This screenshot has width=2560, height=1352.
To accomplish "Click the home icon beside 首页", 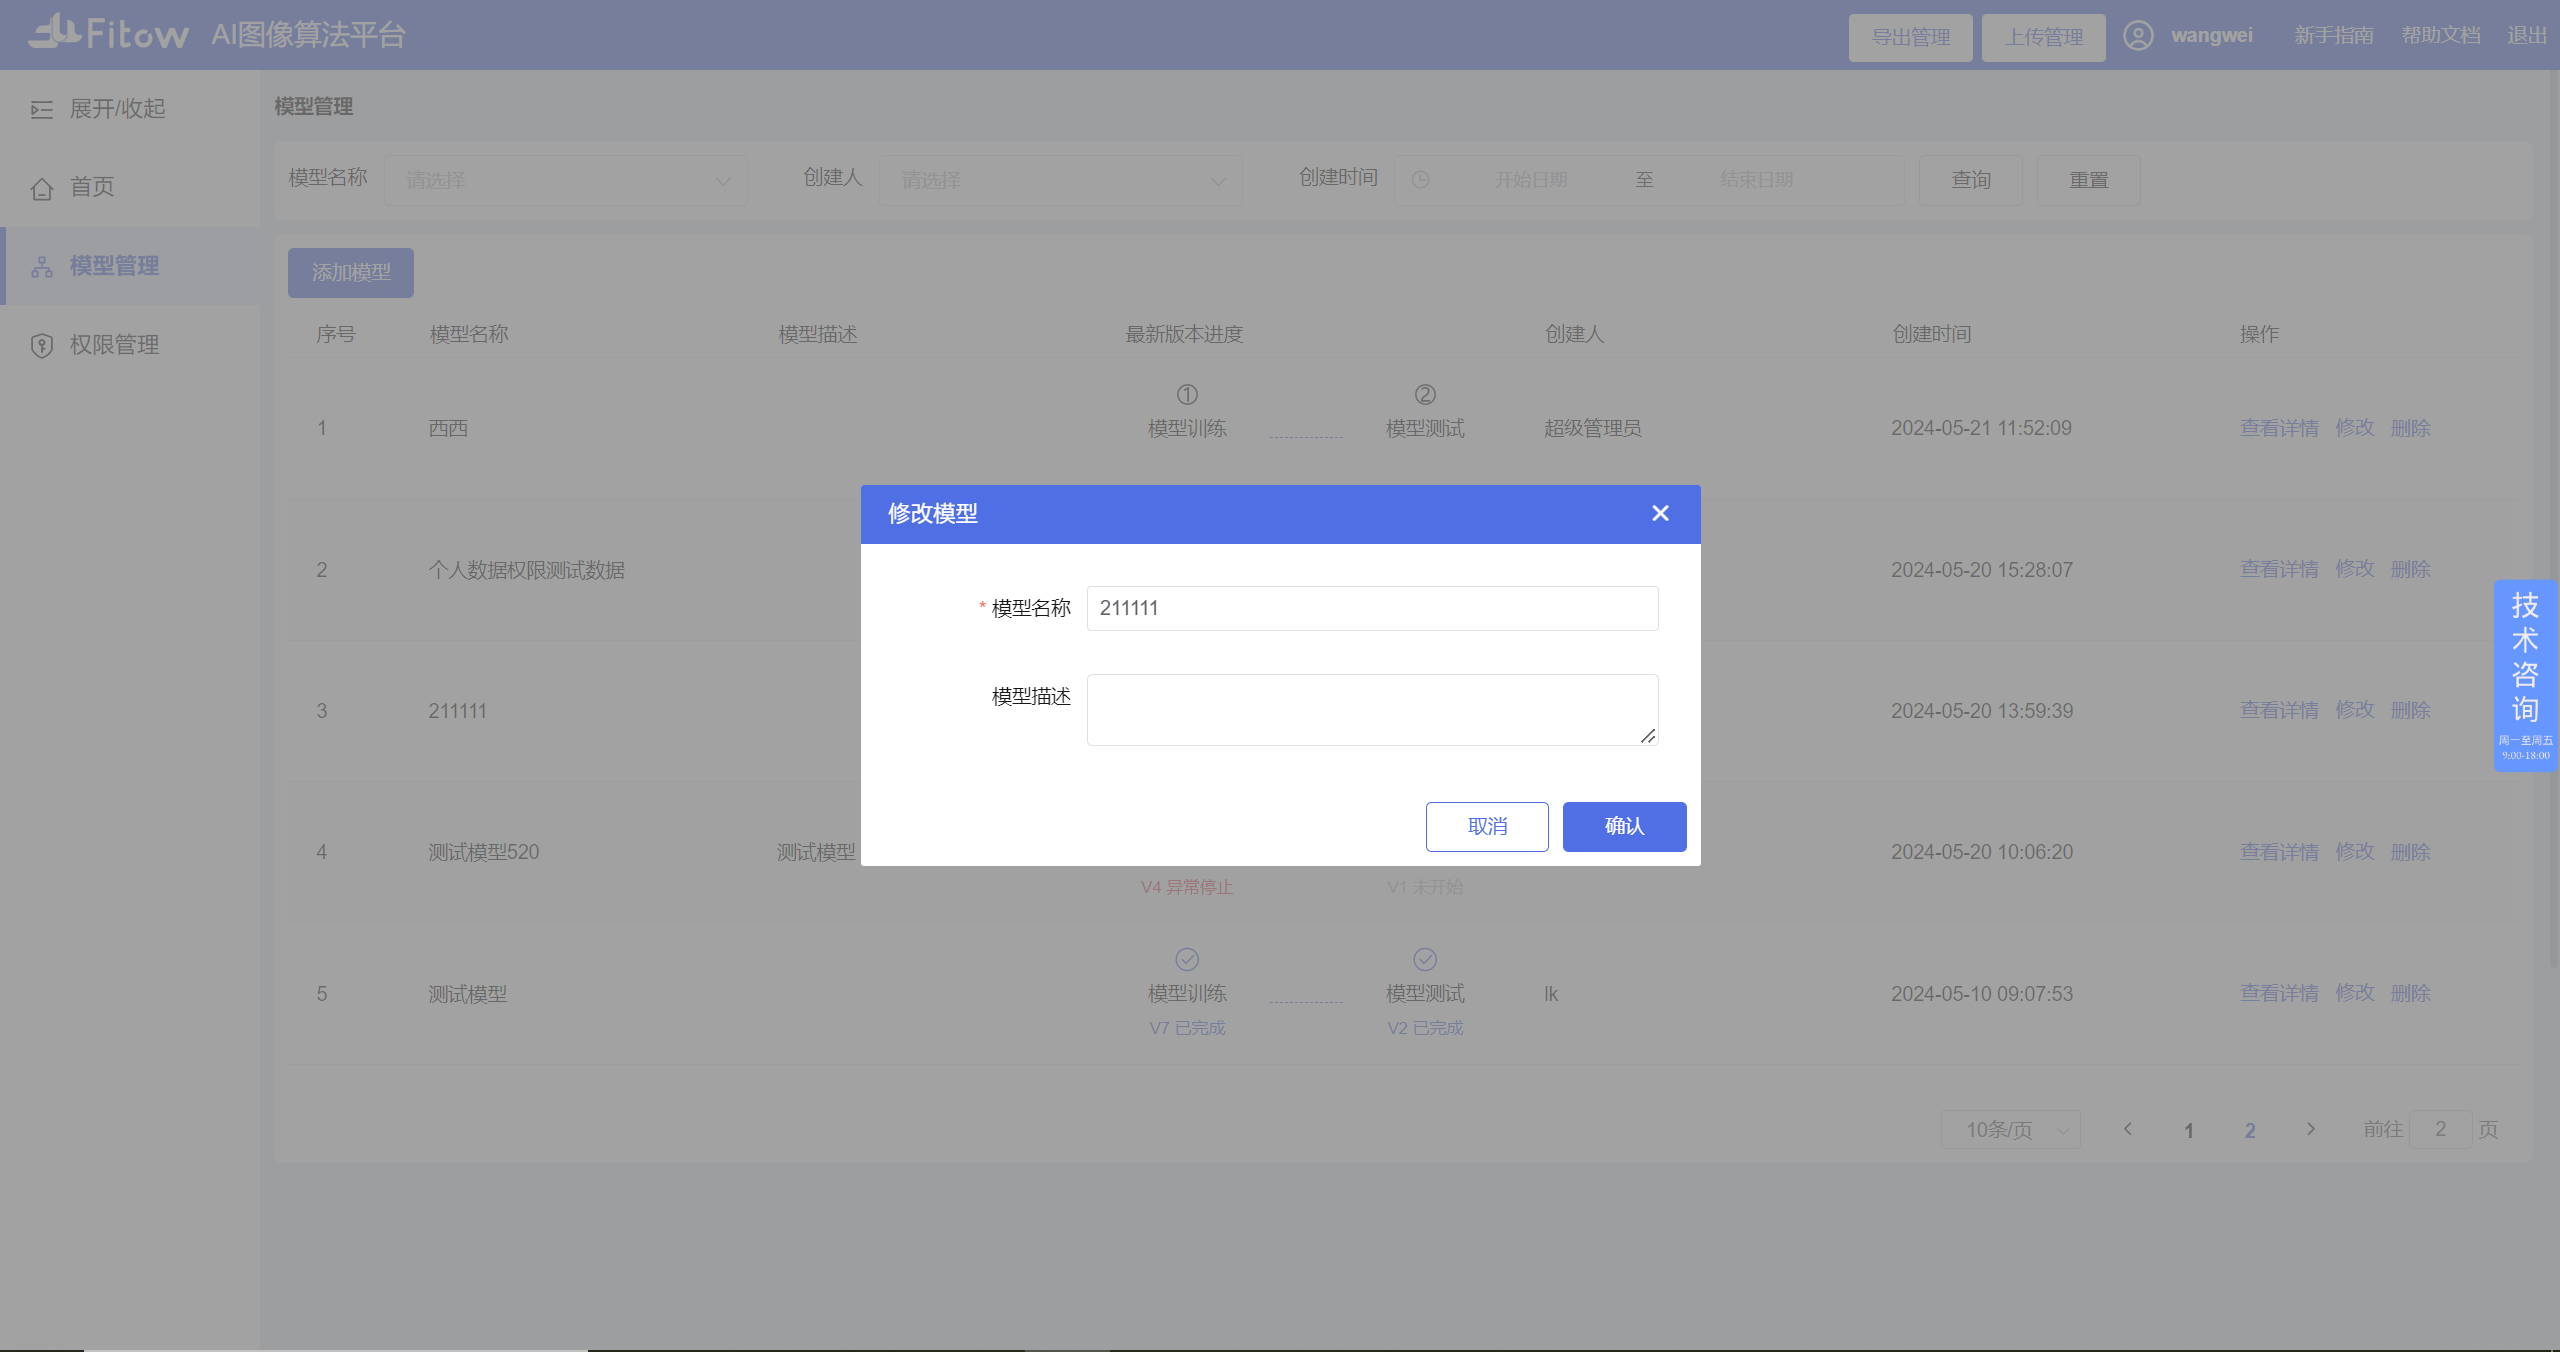I will 42,188.
